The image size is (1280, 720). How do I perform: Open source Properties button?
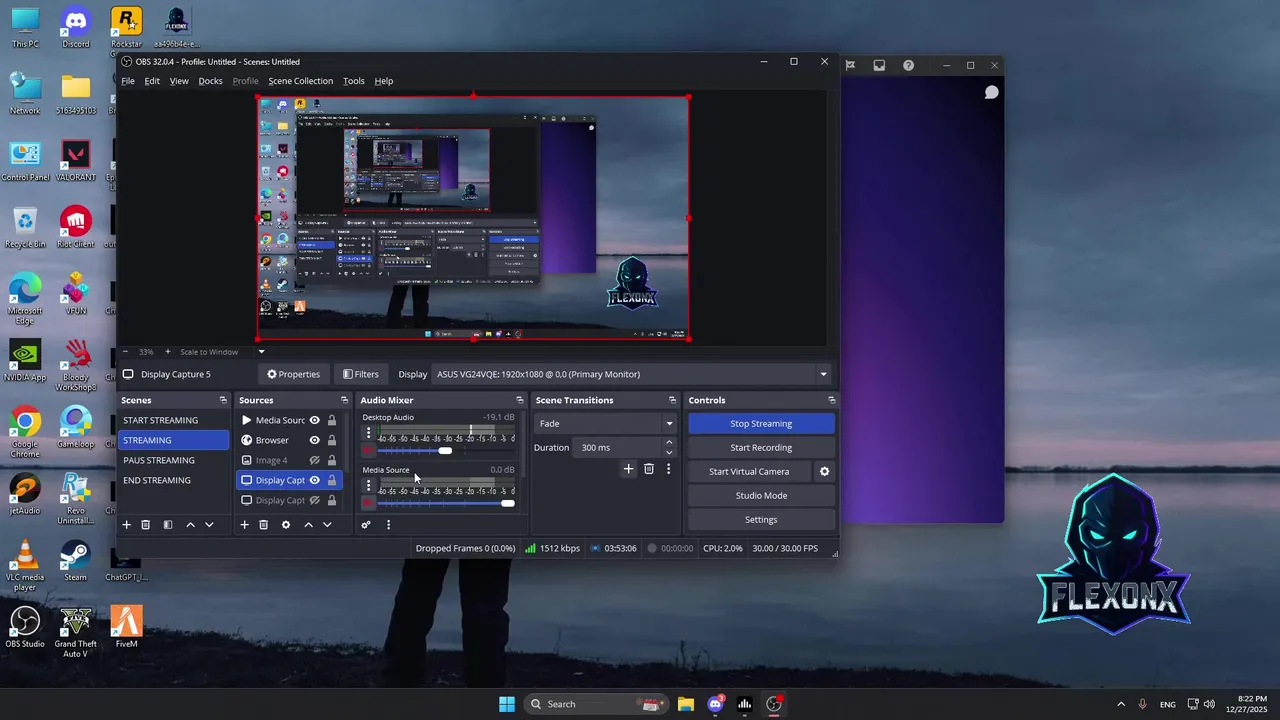[x=293, y=374]
